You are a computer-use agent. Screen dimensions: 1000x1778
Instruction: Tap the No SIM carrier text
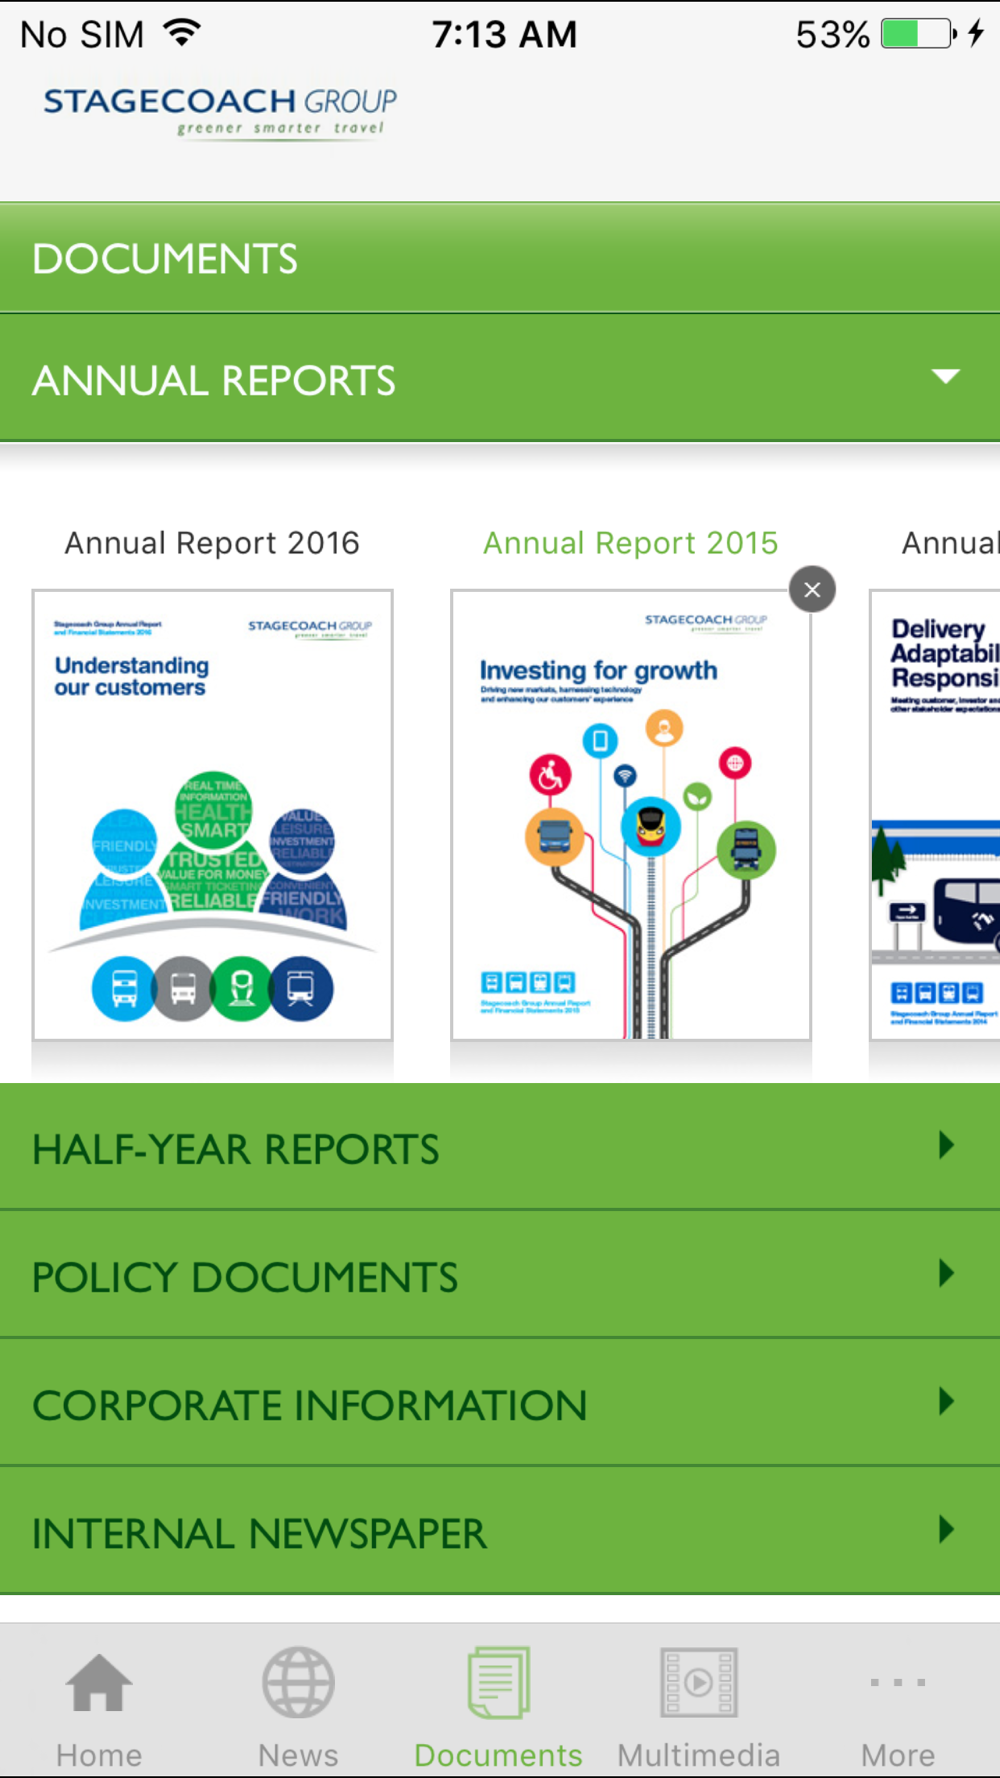coord(82,35)
